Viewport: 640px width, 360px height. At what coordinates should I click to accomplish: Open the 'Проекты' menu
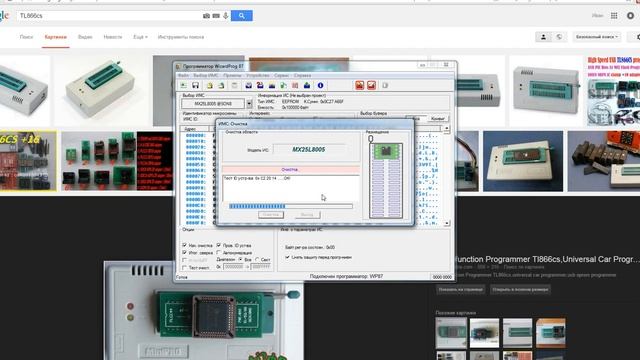pos(232,76)
